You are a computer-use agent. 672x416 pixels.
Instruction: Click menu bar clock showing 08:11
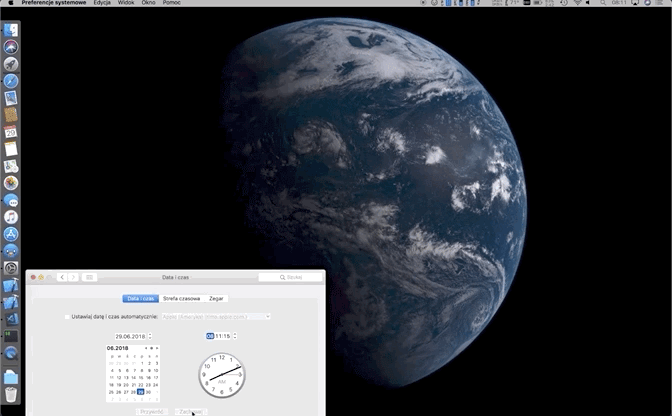[x=619, y=3]
